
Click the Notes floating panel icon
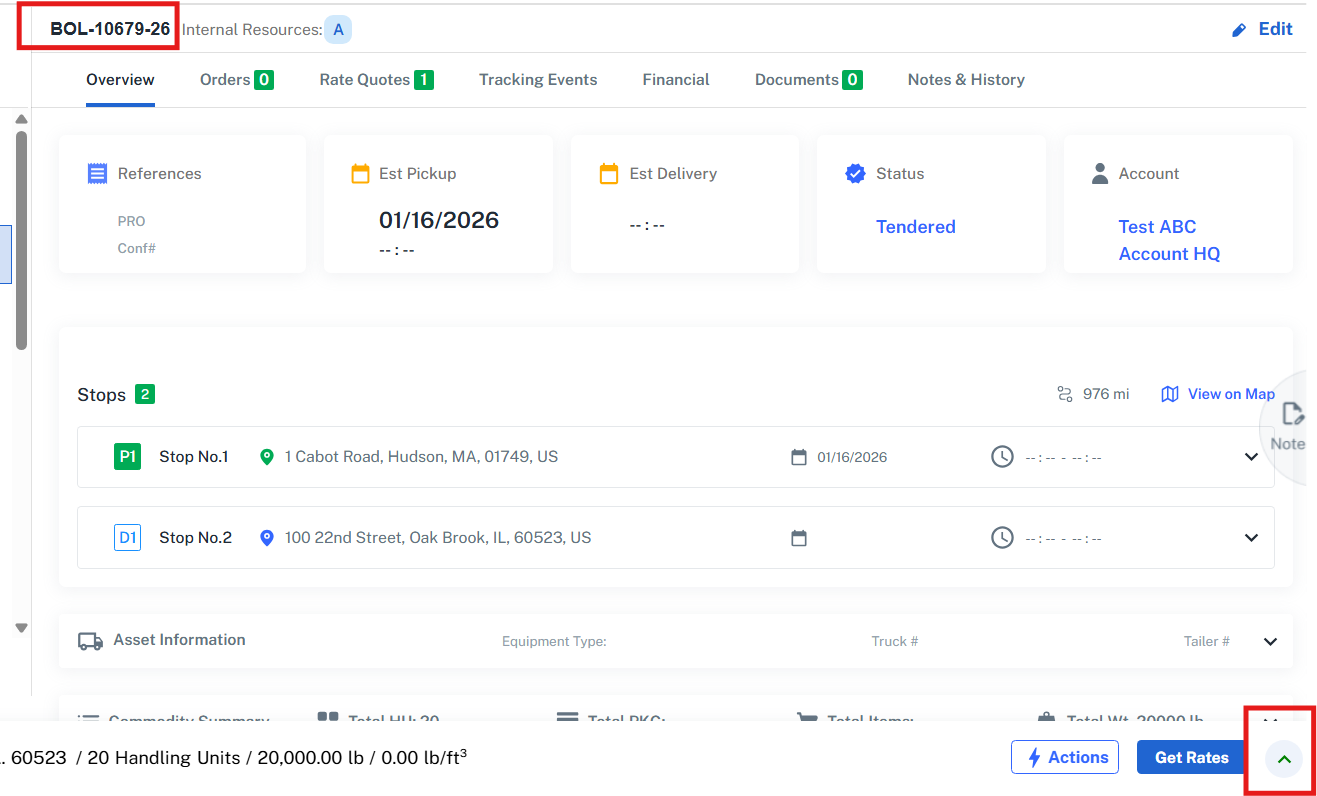[1291, 415]
